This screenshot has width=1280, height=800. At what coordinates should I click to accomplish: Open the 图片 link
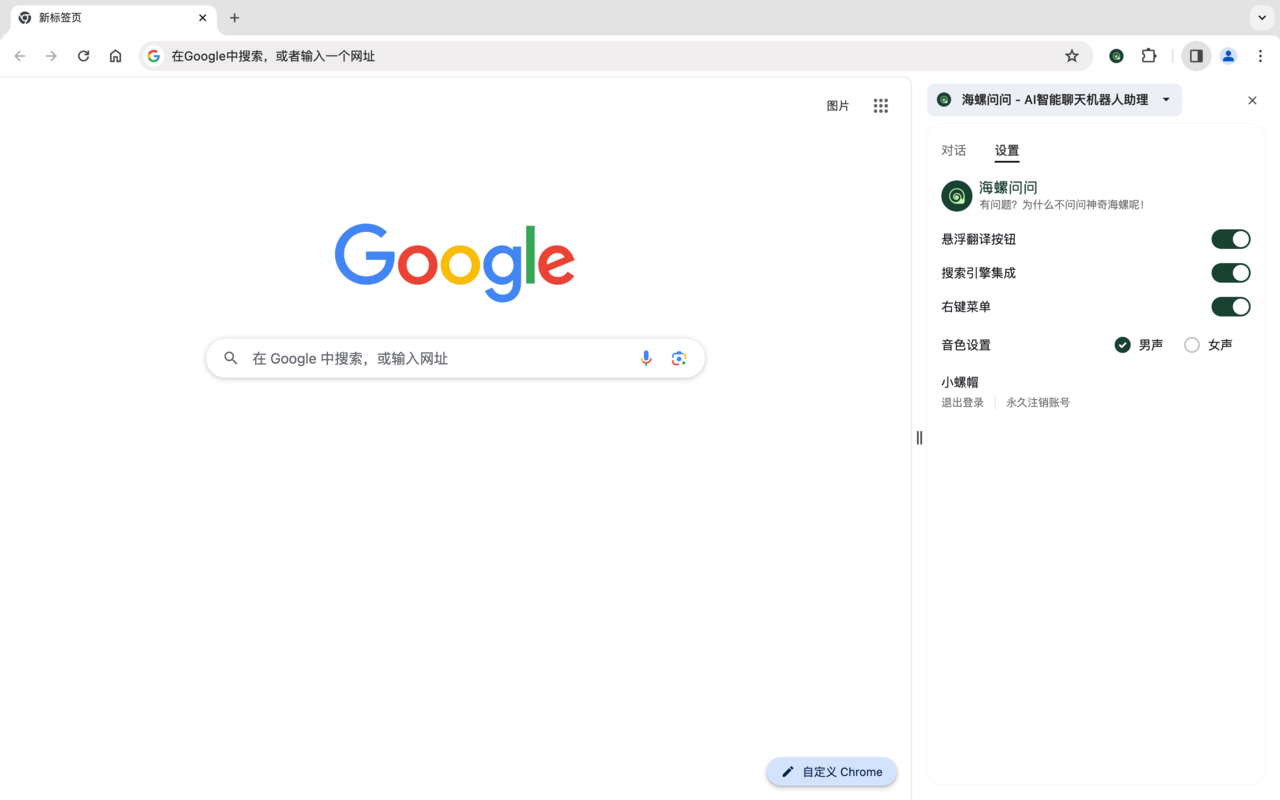838,106
